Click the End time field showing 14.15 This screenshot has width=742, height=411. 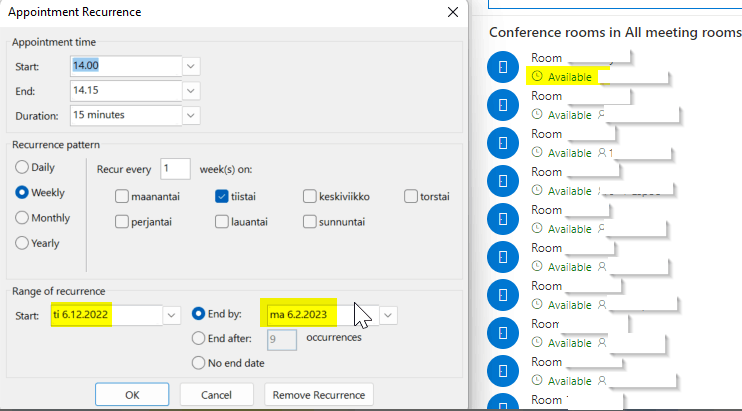point(126,90)
